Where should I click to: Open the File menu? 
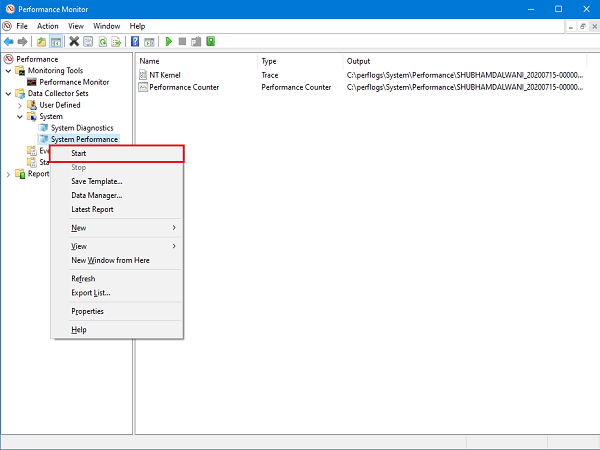22,26
